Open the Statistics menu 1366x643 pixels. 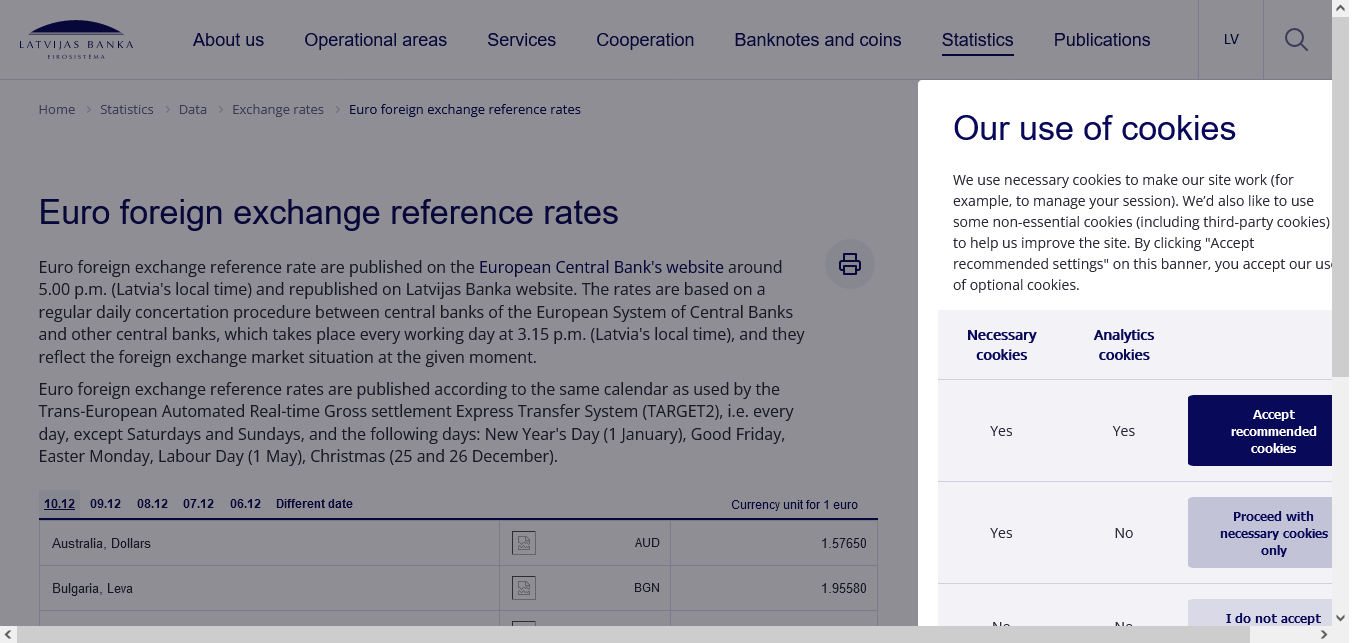(977, 40)
